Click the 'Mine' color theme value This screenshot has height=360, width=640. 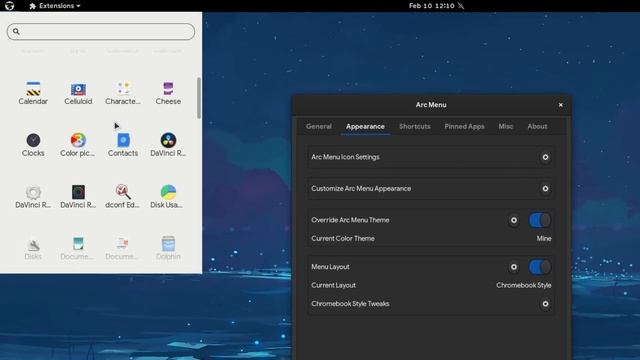544,239
